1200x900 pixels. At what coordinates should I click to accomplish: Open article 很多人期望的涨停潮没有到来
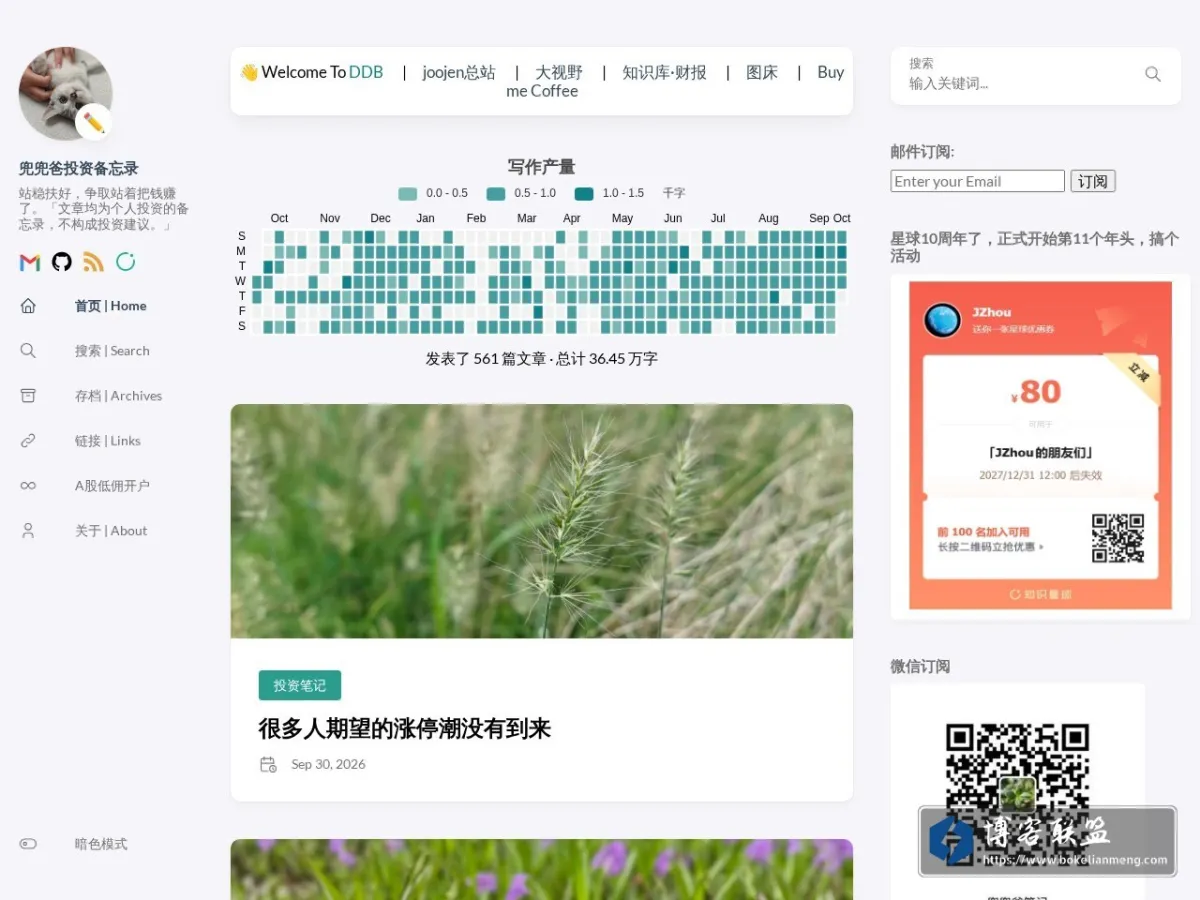[405, 729]
